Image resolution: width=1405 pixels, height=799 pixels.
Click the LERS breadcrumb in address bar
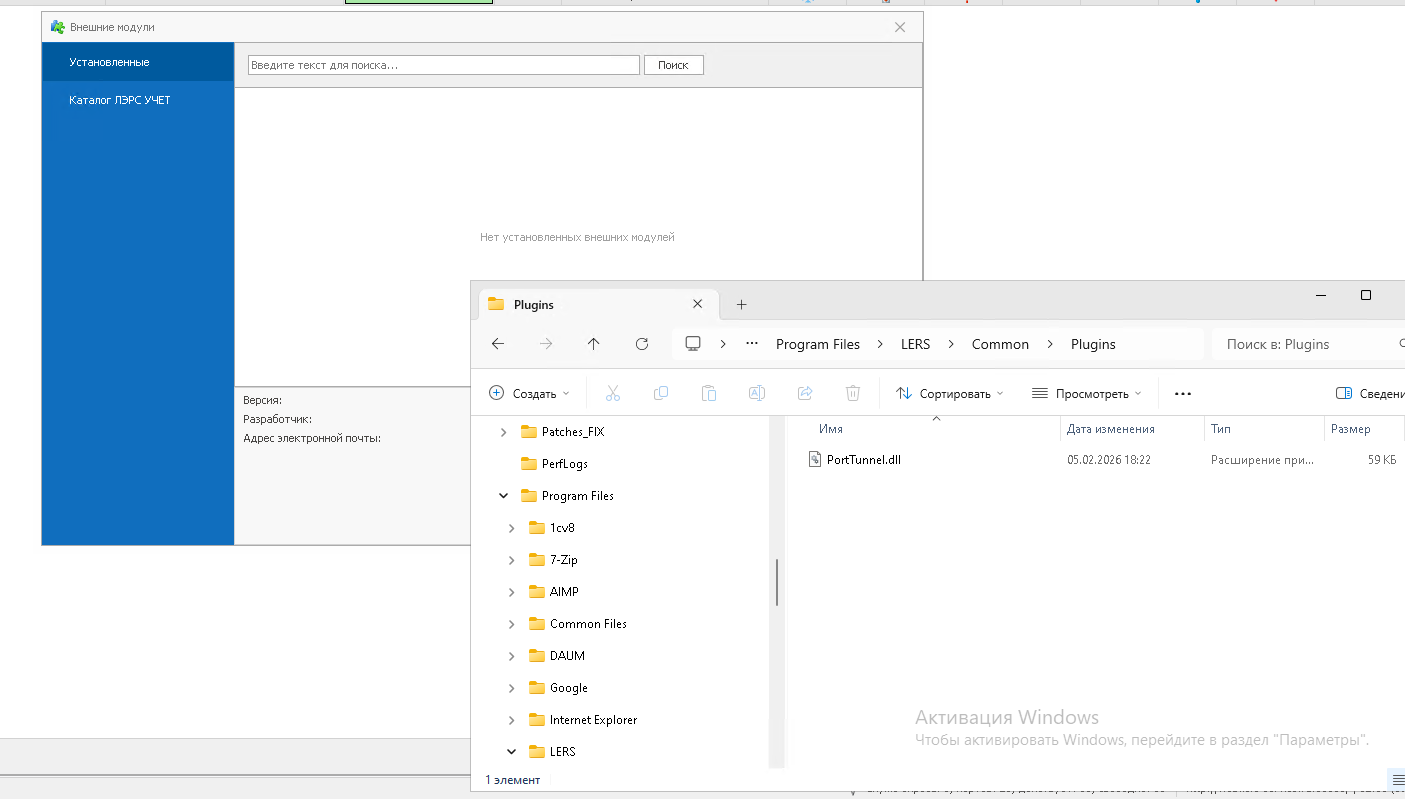915,344
